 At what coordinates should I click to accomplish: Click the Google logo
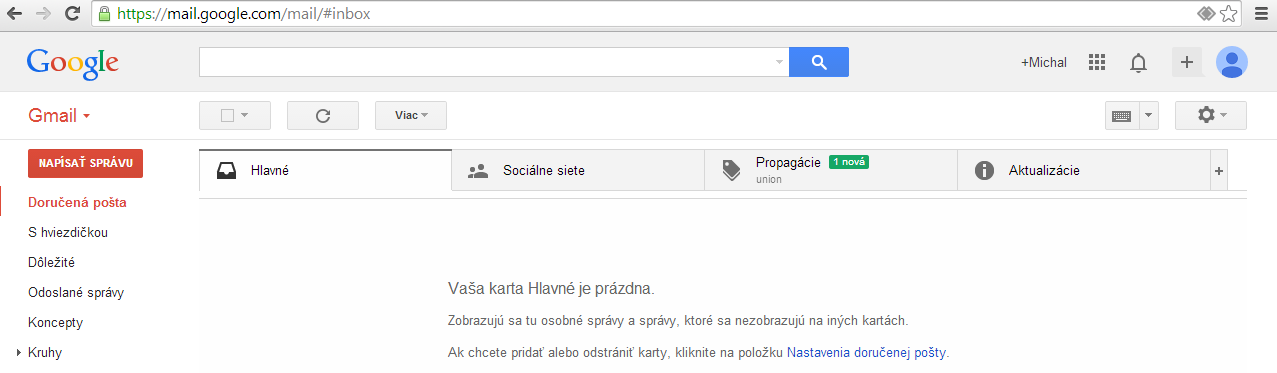(73, 63)
